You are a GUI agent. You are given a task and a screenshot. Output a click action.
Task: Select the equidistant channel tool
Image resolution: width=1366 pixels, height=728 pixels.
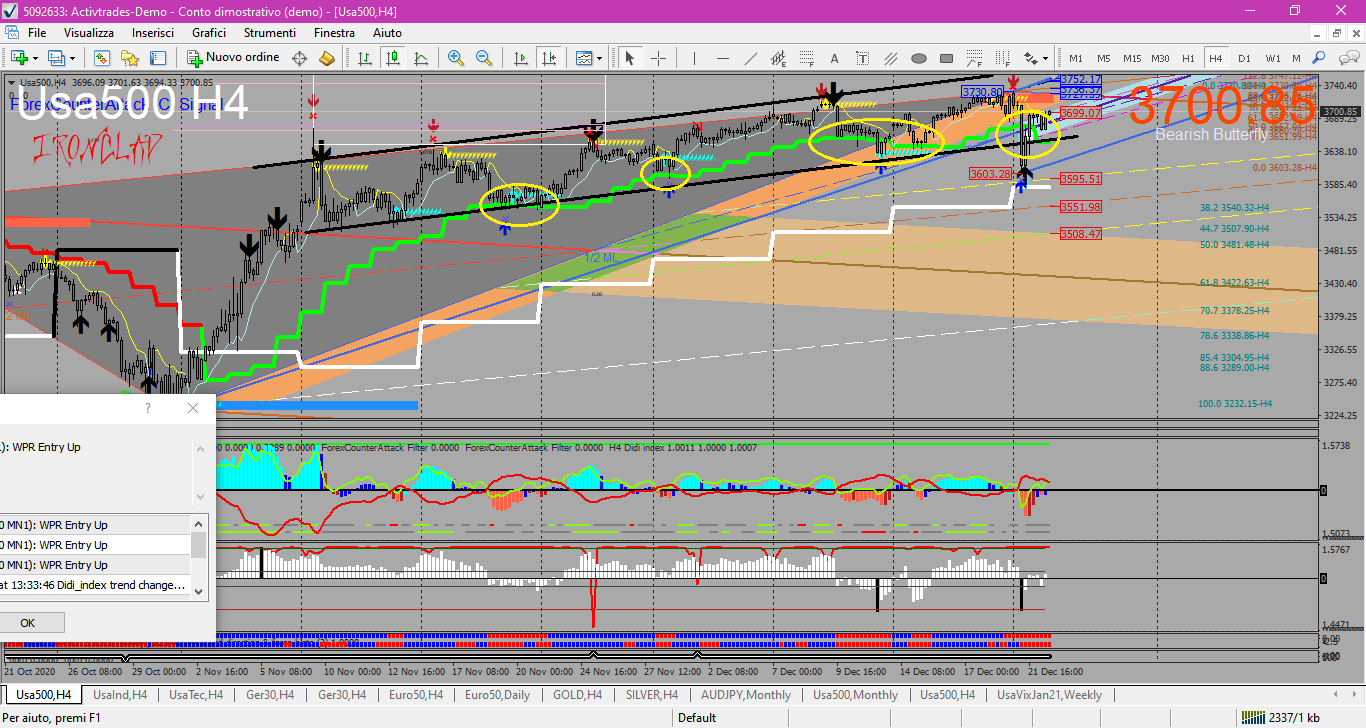(x=779, y=58)
